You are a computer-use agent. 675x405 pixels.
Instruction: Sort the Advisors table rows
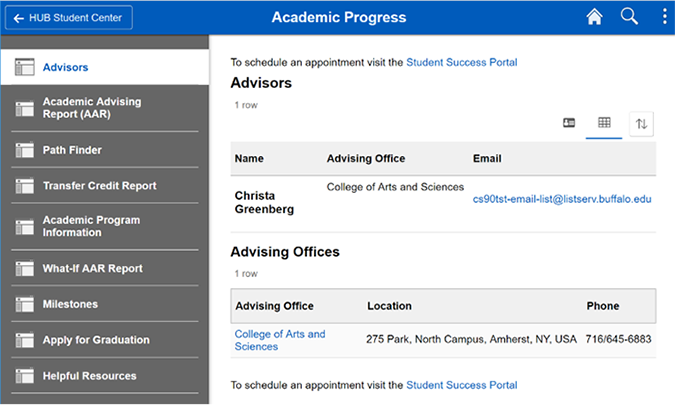tap(641, 123)
